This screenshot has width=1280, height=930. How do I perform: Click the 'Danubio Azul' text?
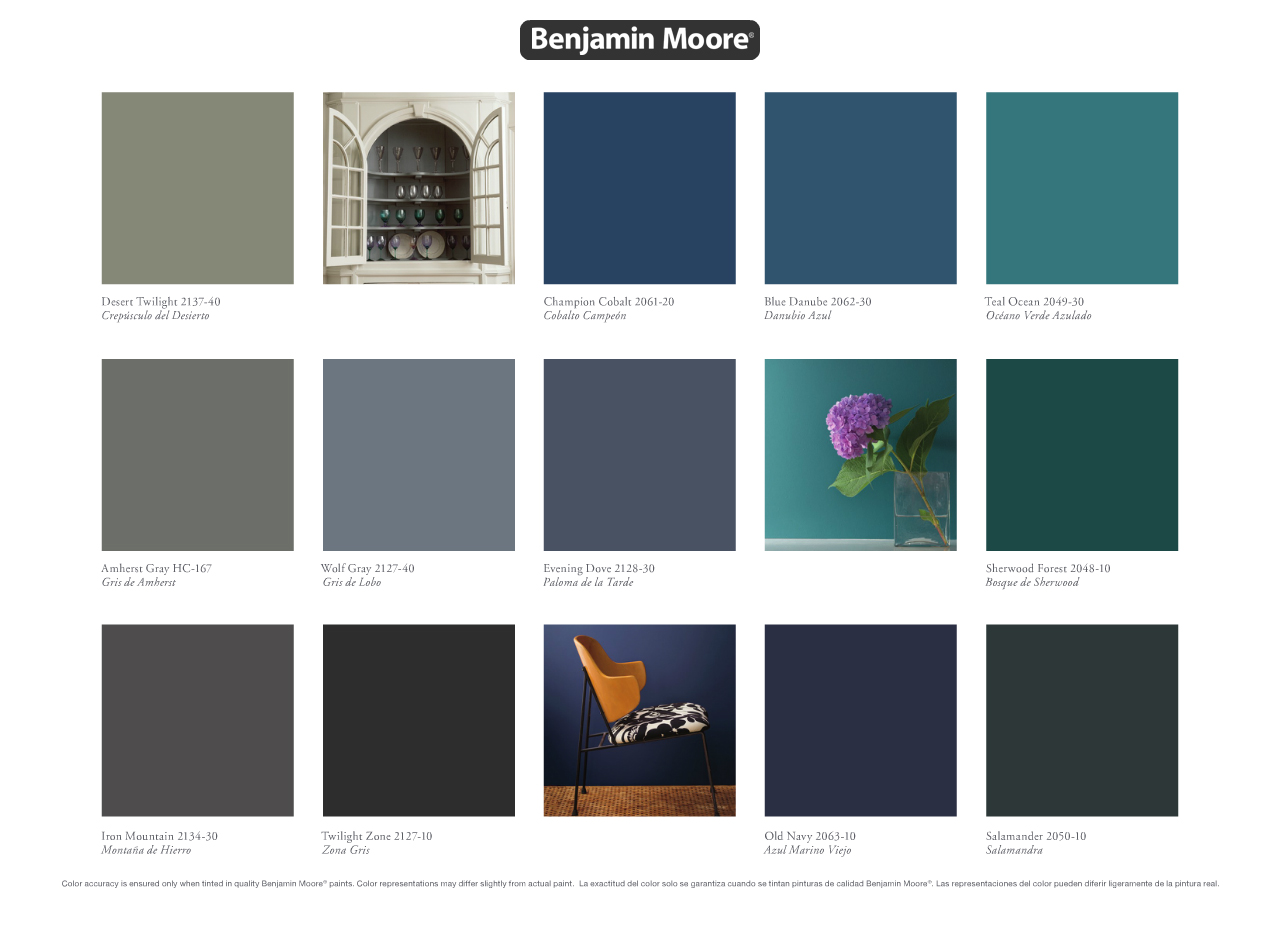coord(798,316)
